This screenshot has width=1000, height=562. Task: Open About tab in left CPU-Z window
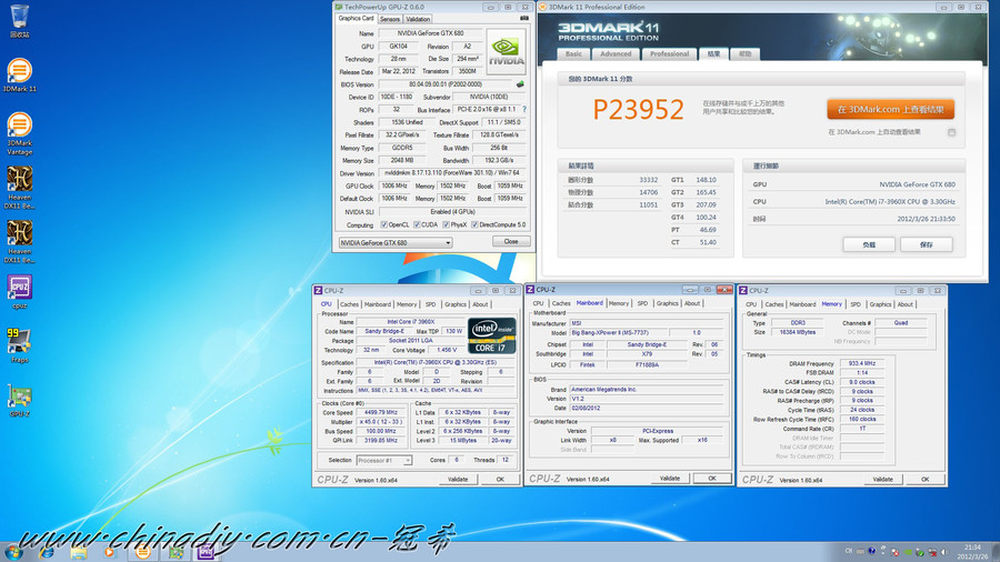pos(480,305)
